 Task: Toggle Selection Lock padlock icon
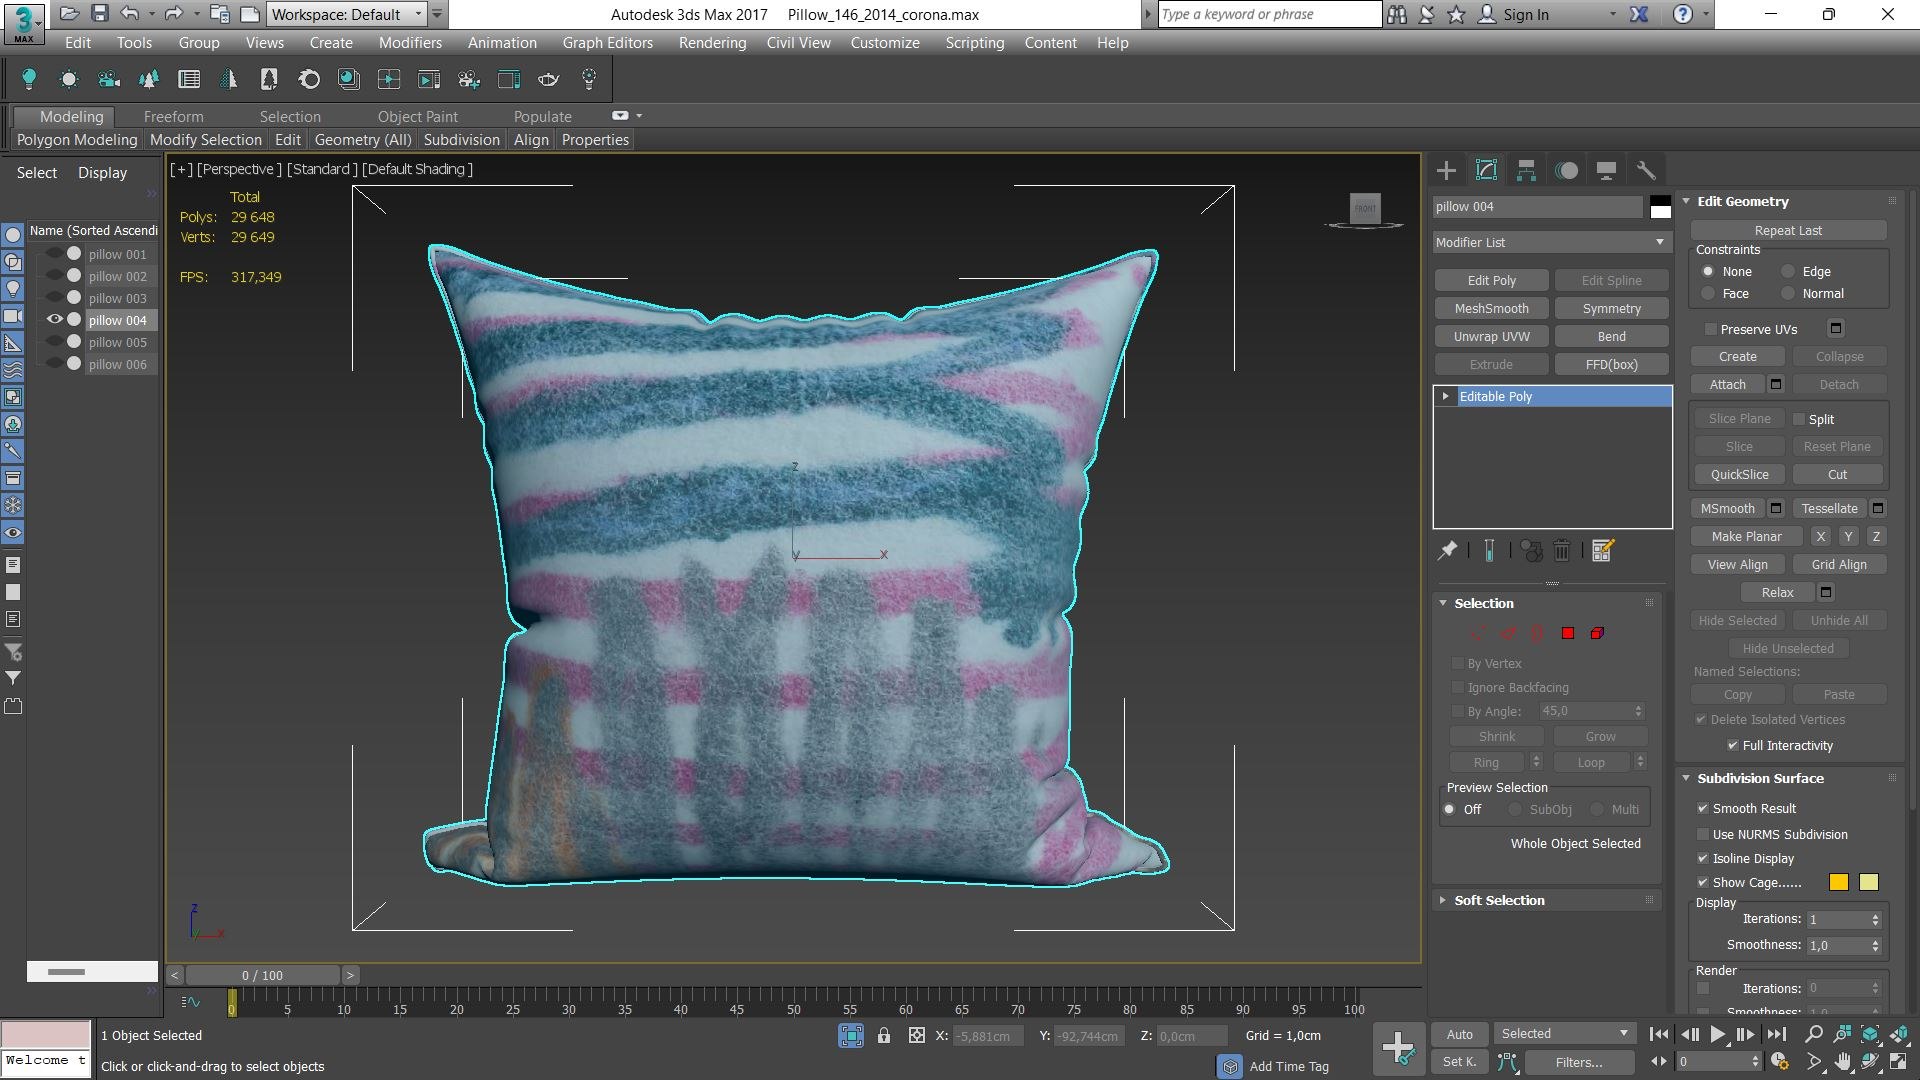[x=884, y=1036]
